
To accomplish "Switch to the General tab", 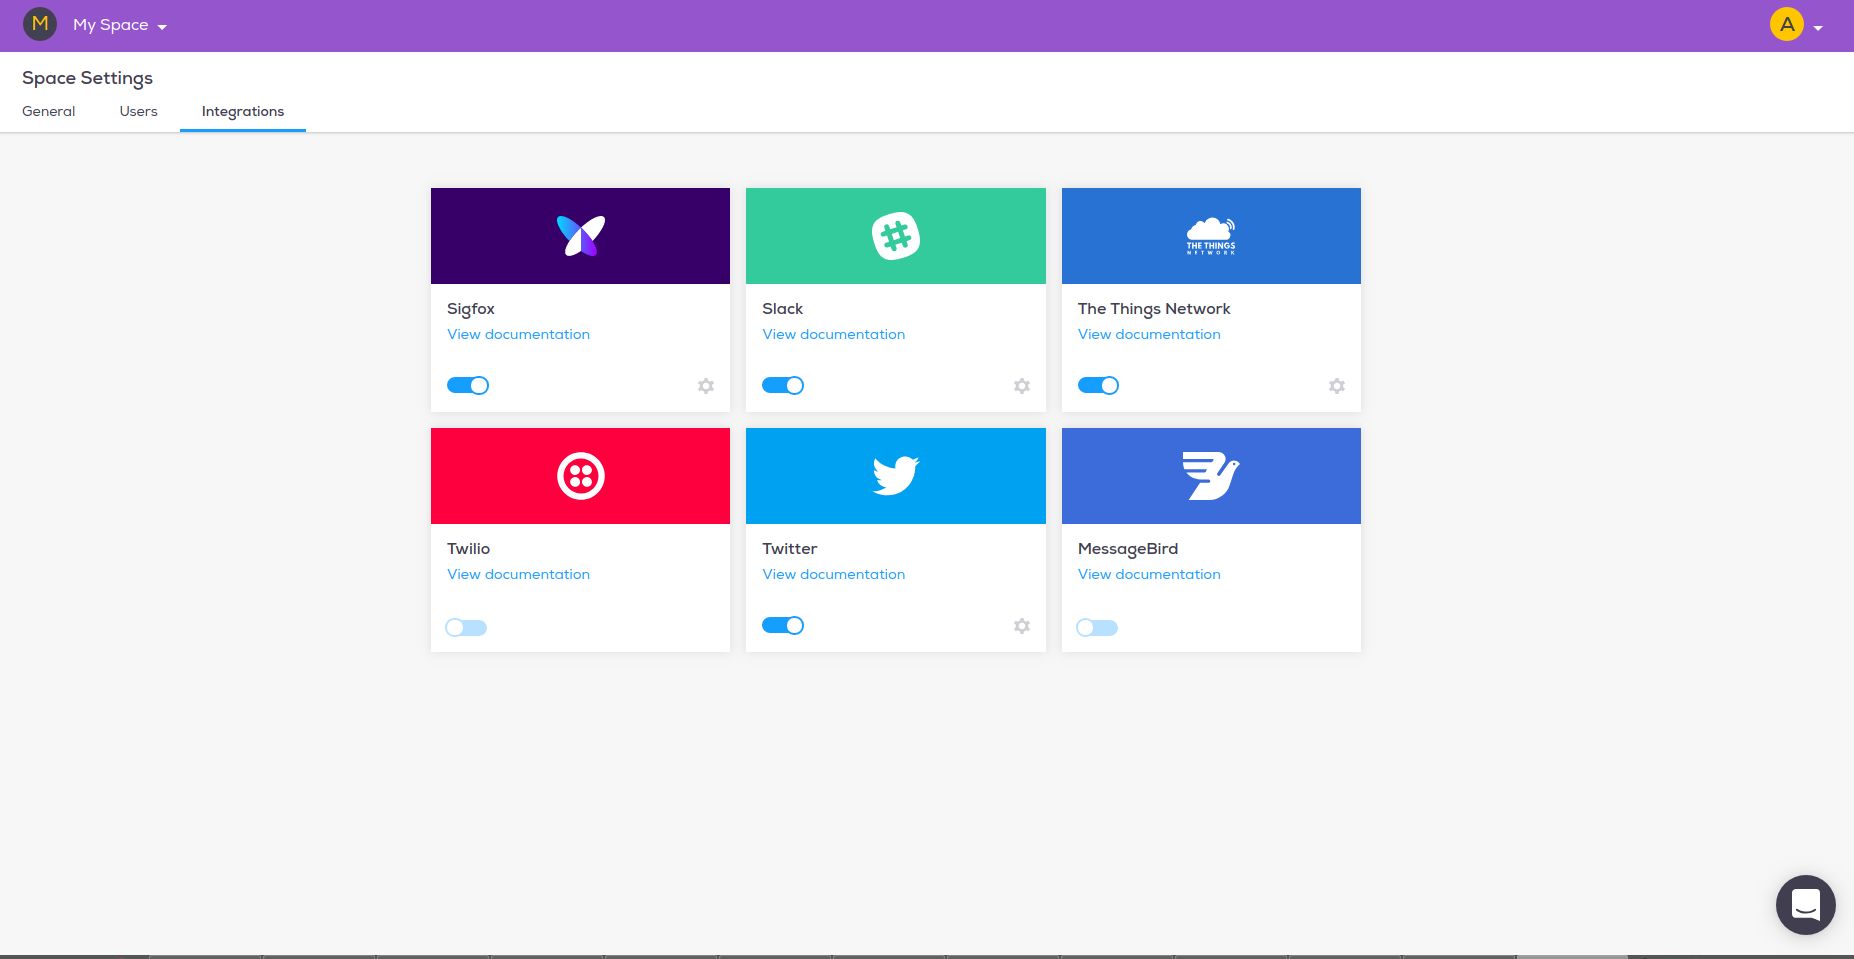I will (49, 111).
